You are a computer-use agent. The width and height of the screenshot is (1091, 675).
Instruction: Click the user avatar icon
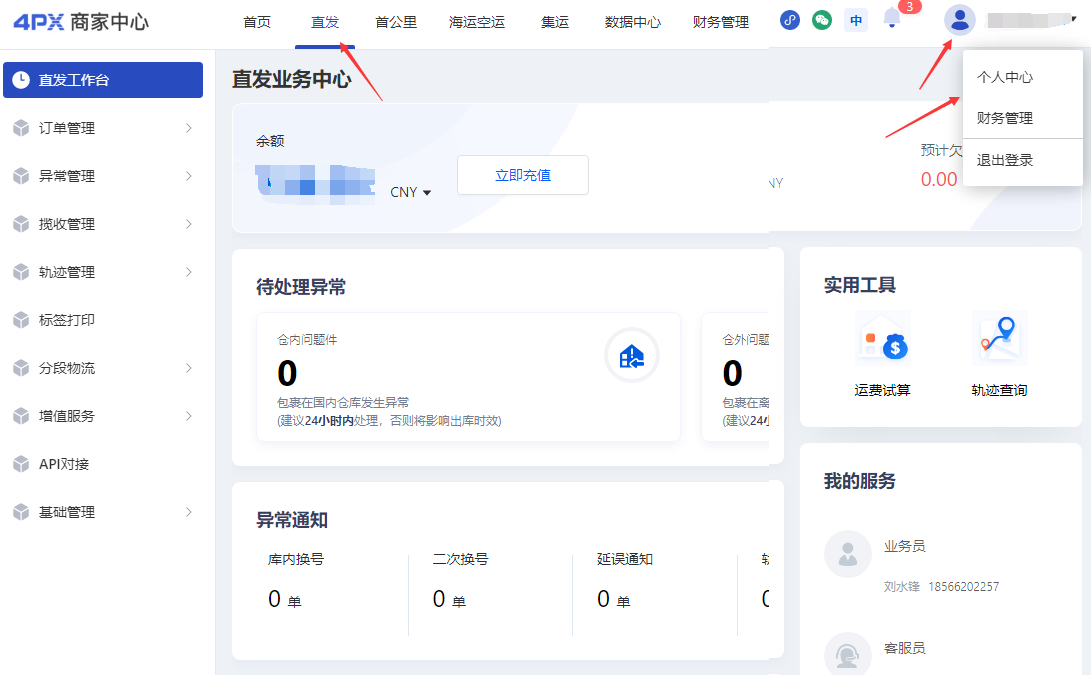click(959, 19)
